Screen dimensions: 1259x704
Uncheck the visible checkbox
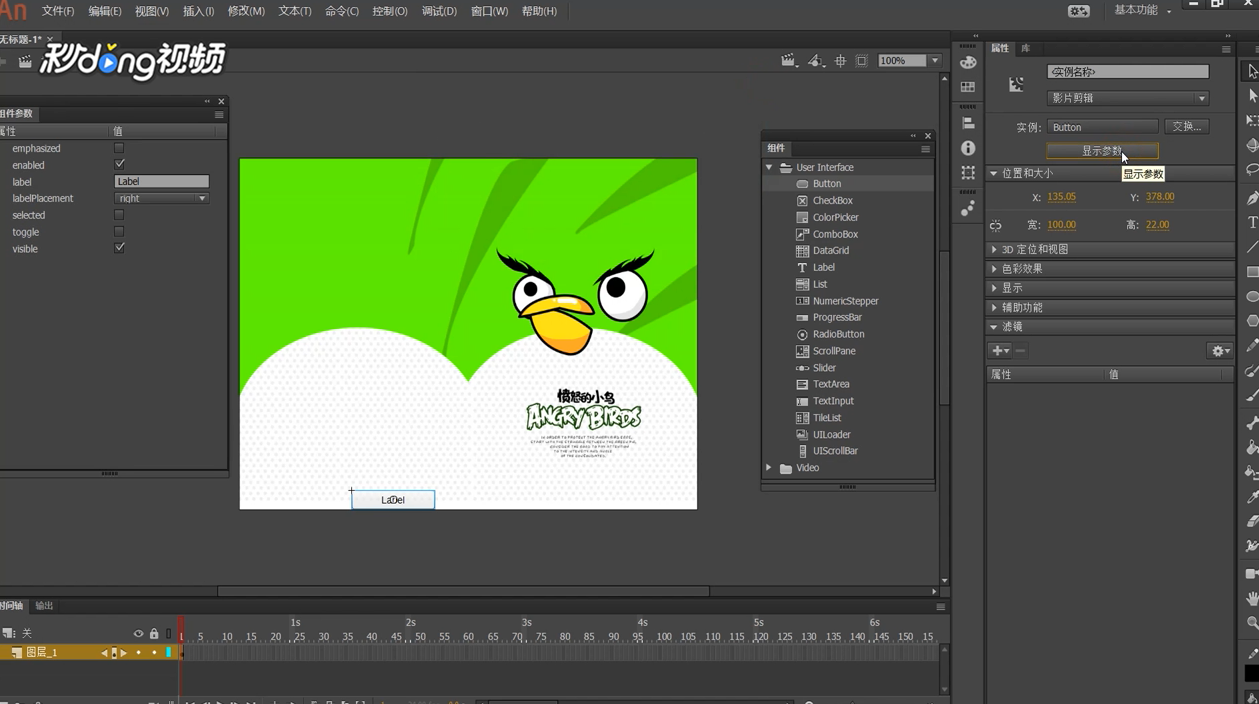[119, 248]
